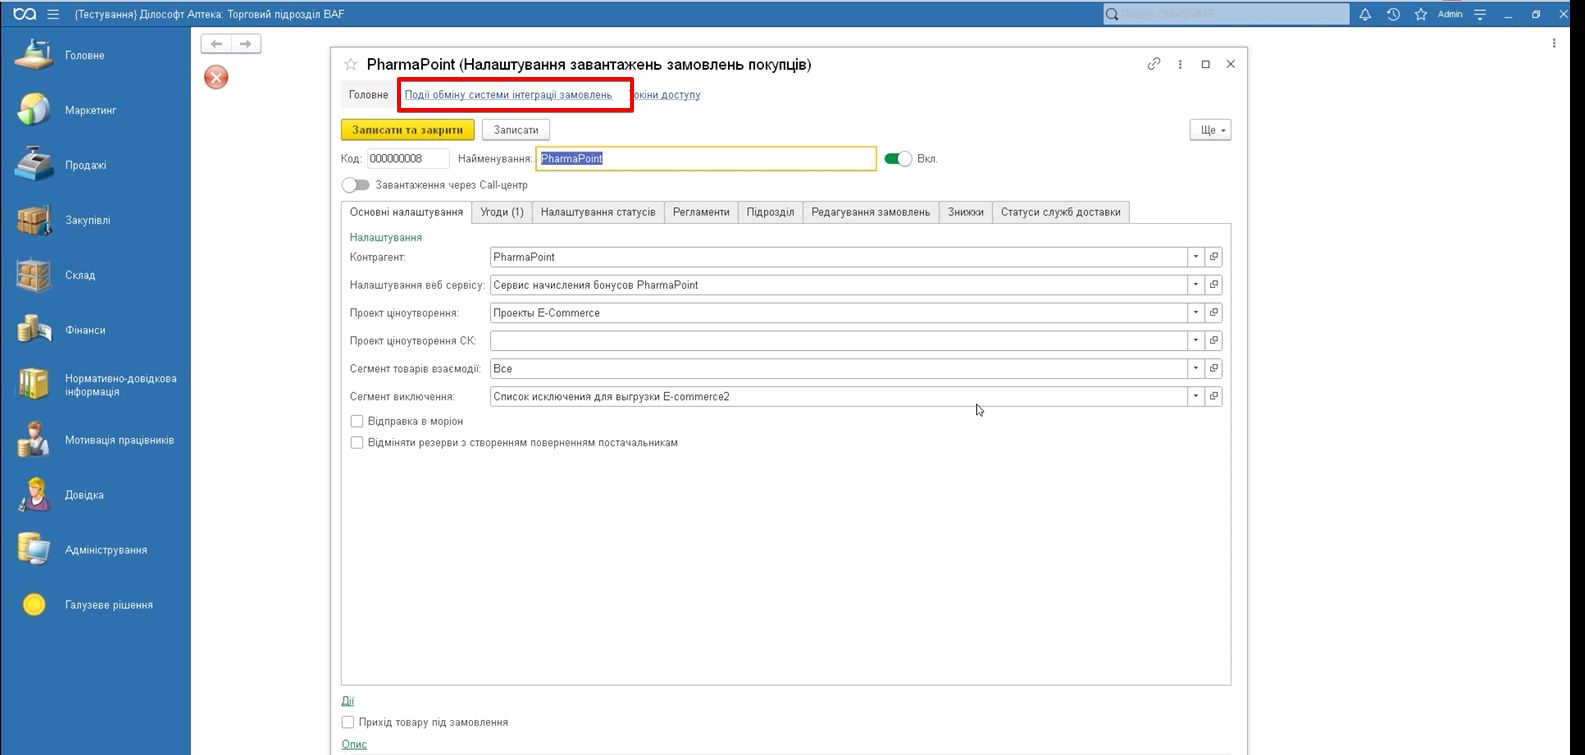Disable the Вкл. toggle switch

898,158
